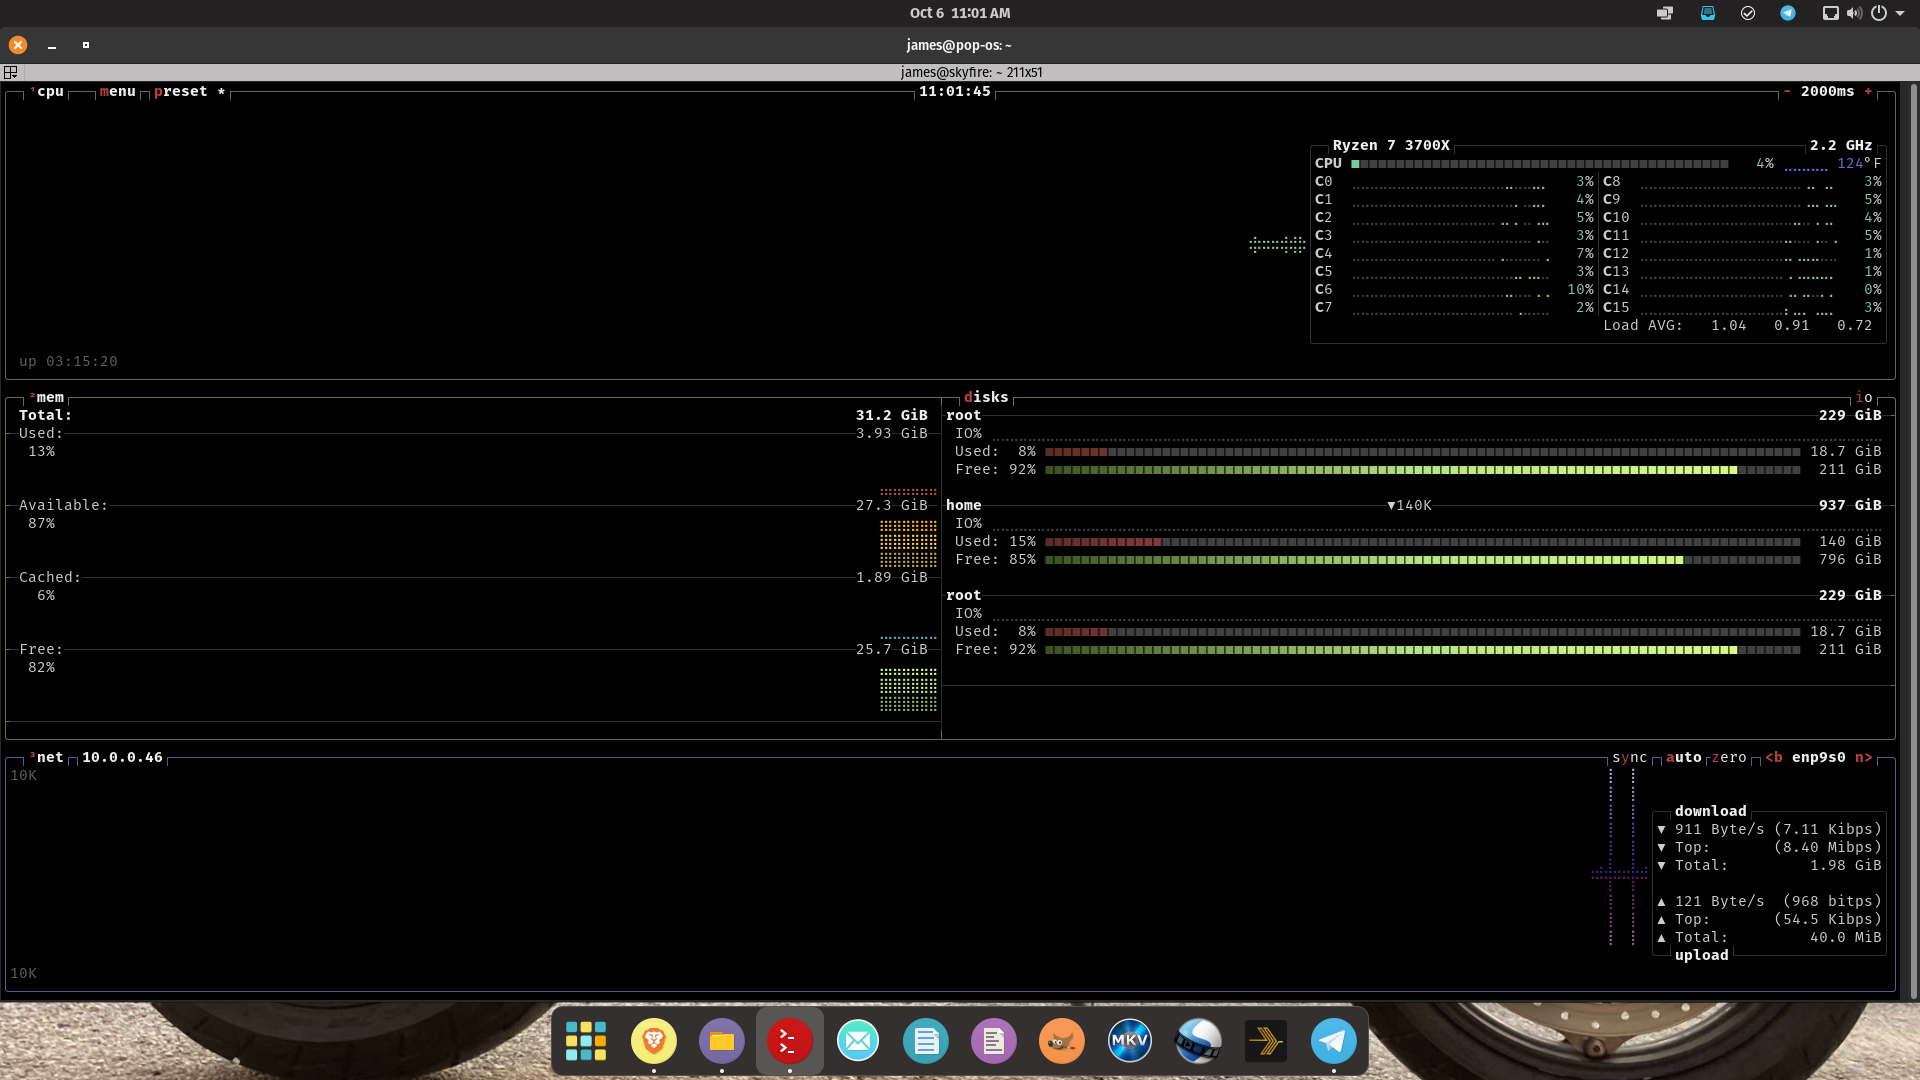Open the system power menu dropdown arrow
This screenshot has width=1920, height=1080.
pyautogui.click(x=1900, y=13)
